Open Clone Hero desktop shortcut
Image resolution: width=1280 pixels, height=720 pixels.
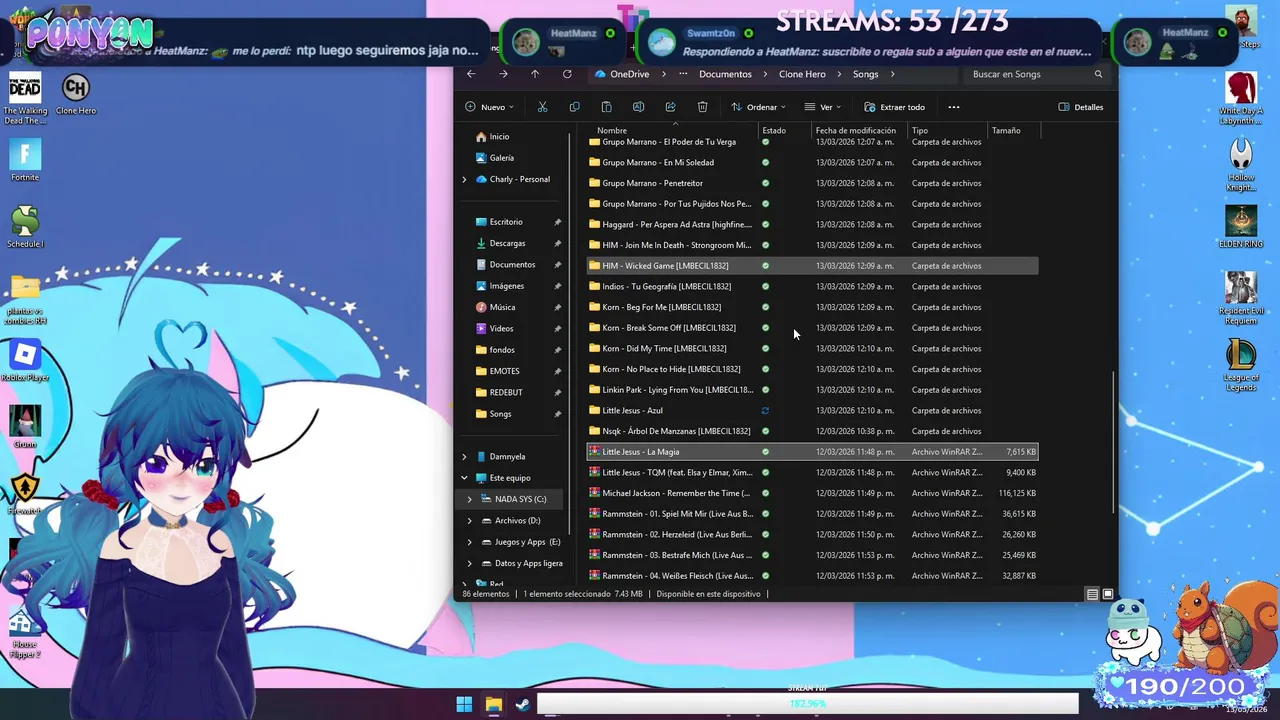76,95
